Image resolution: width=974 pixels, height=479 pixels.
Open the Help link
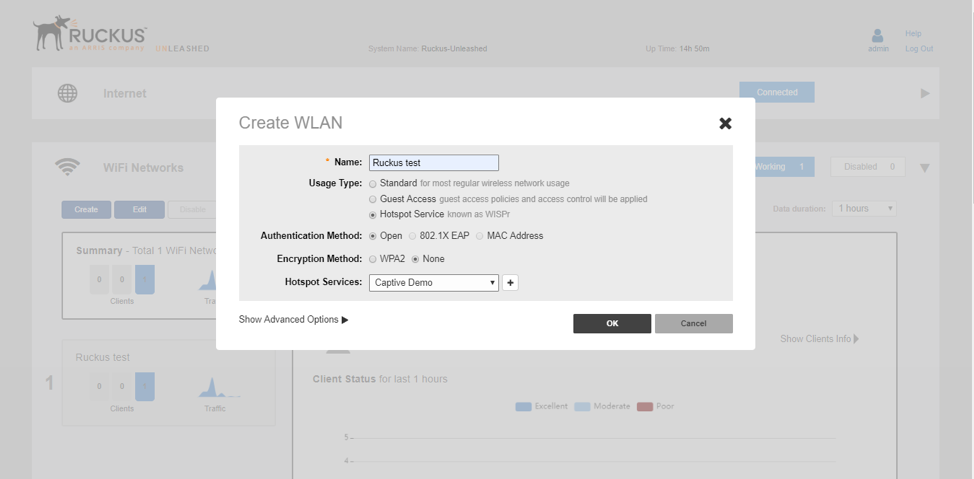click(913, 34)
